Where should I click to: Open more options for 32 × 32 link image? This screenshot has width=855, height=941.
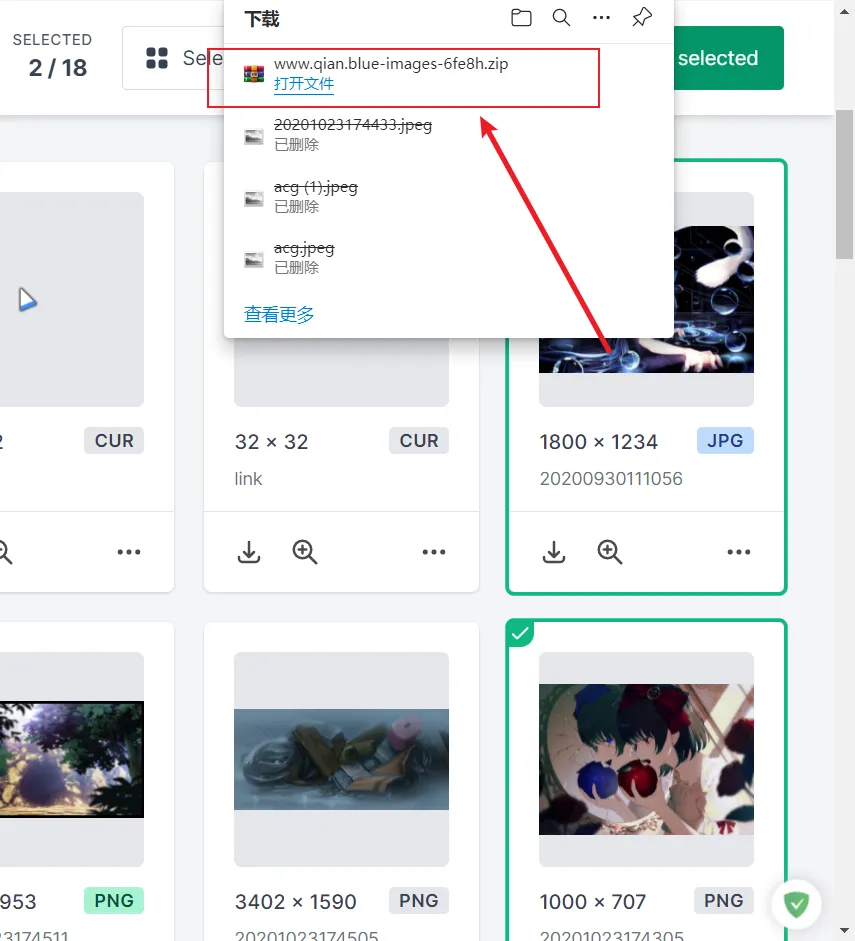coord(434,552)
